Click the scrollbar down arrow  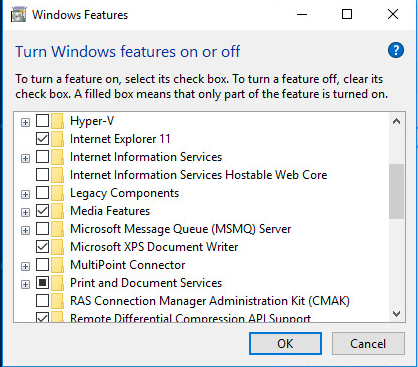click(x=396, y=314)
